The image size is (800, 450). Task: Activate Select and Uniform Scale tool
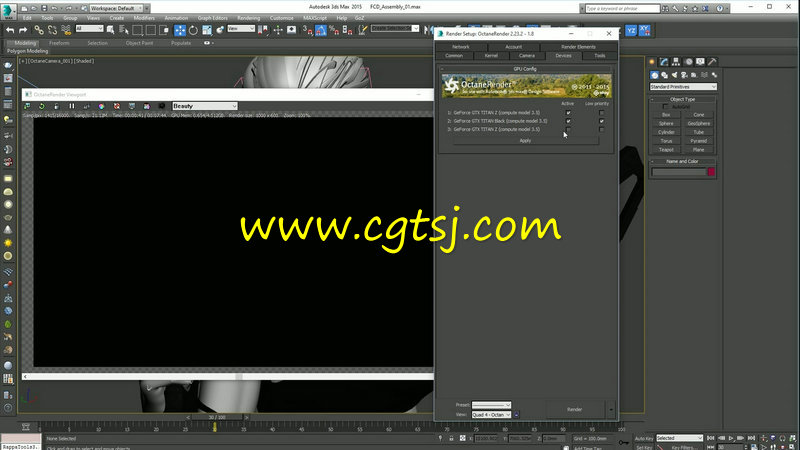pyautogui.click(x=207, y=30)
